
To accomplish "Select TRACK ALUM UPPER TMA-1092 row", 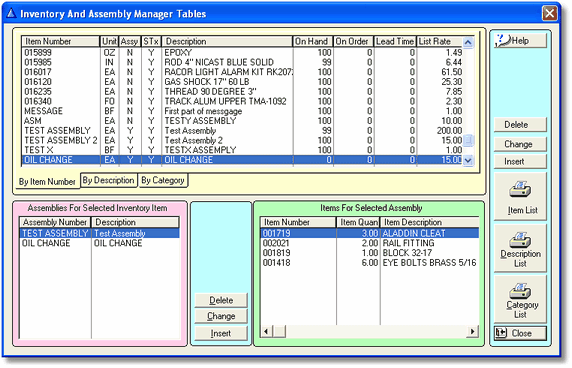I will 242,101.
